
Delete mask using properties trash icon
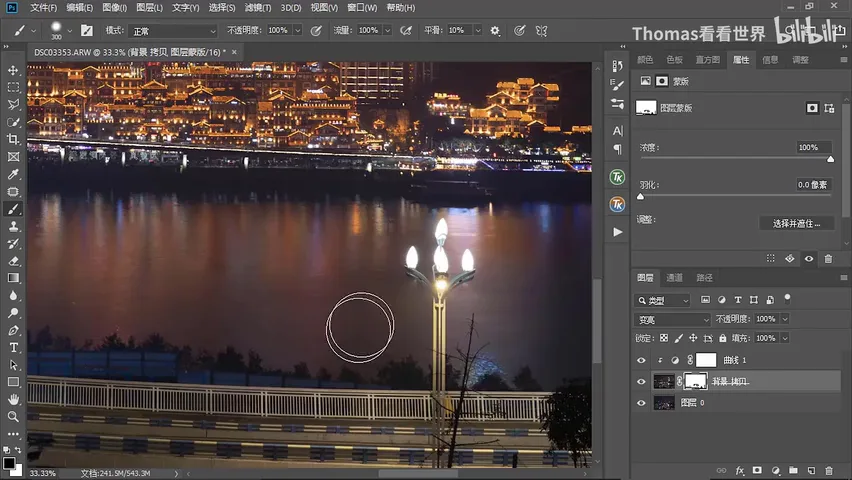coord(828,259)
